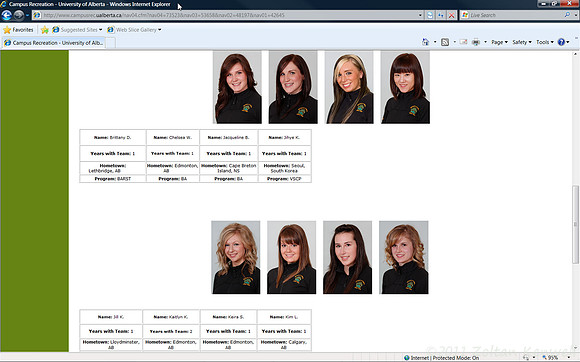Image resolution: width=580 pixels, height=362 pixels.
Task: Click Jacqueline B.'s portrait photo
Action: pos(349,87)
